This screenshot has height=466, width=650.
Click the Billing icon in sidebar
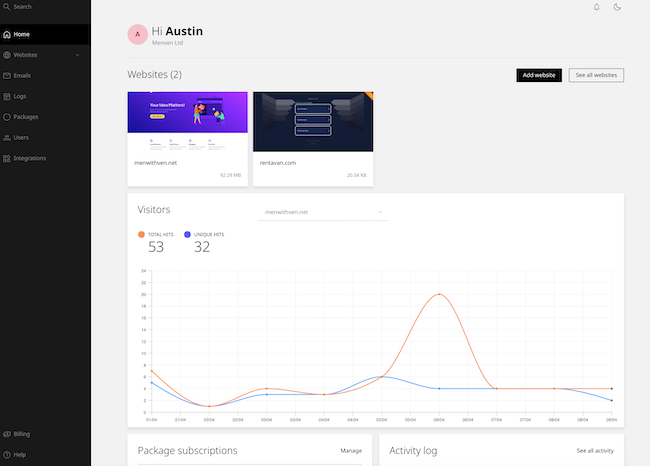coord(7,434)
